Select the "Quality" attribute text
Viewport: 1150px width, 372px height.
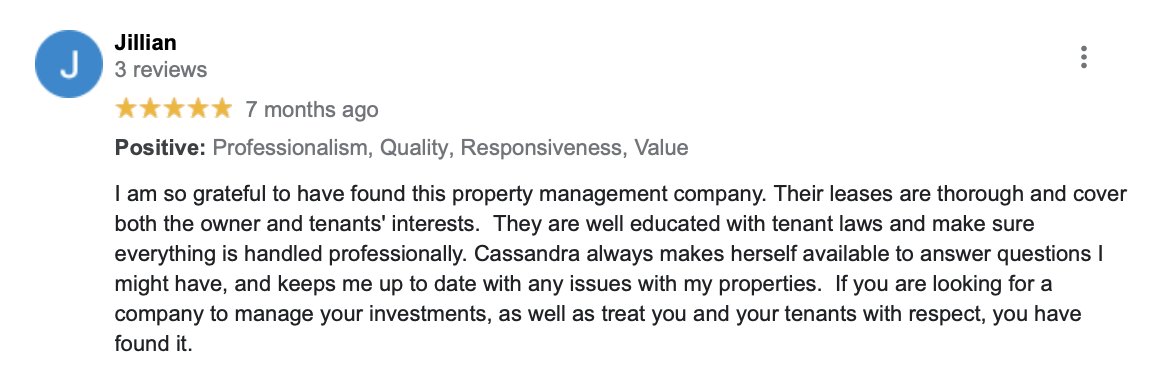[x=415, y=147]
